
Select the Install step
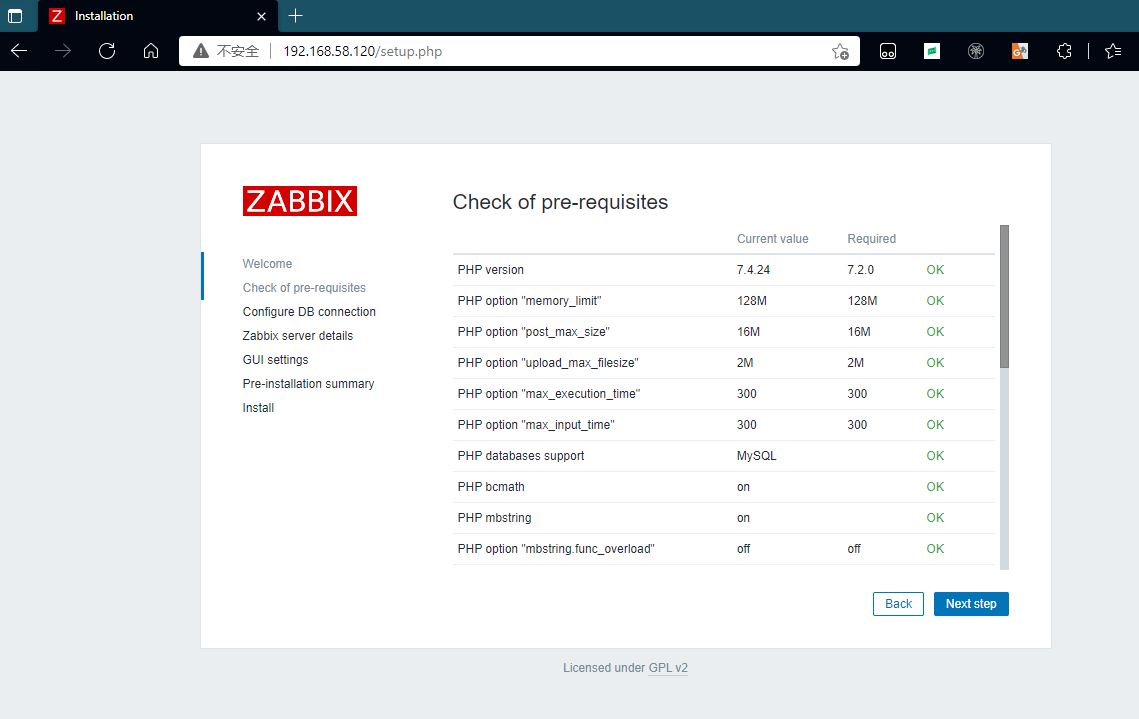[x=258, y=407]
